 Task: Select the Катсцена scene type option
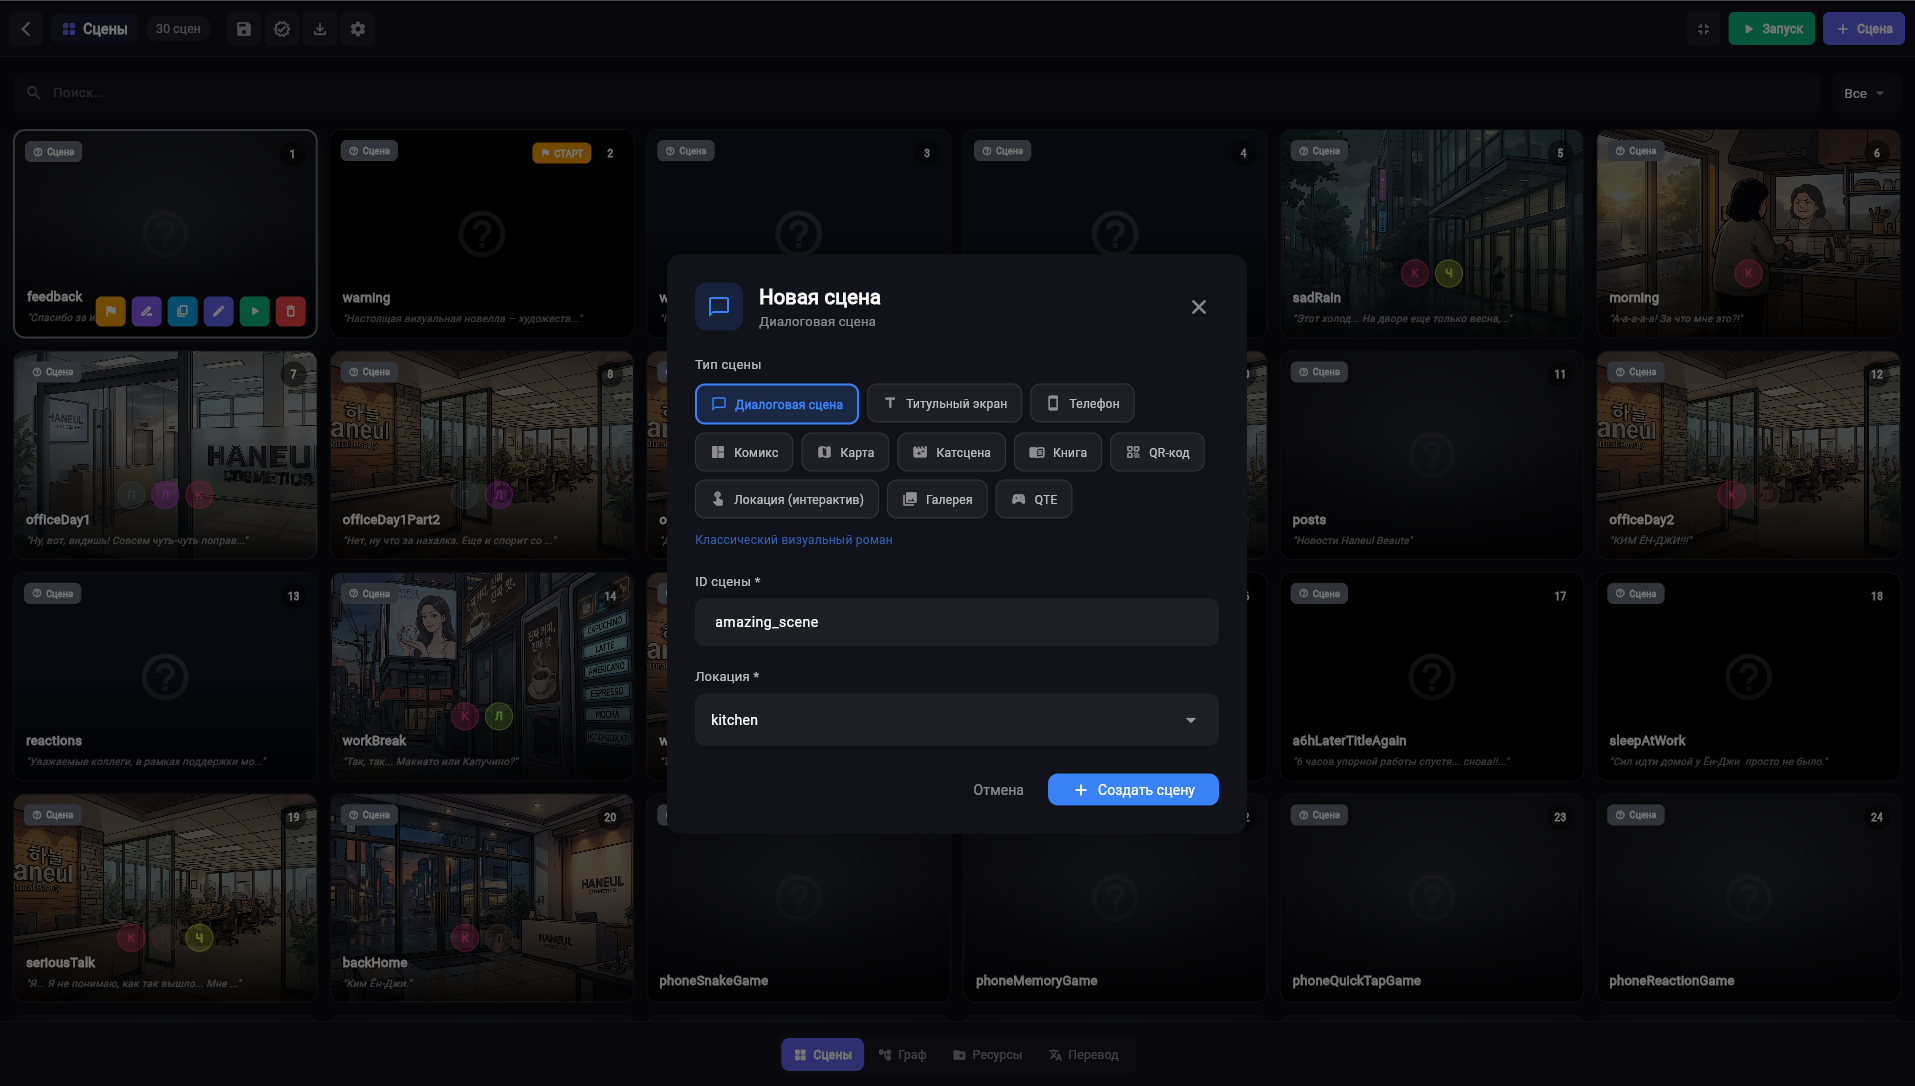951,452
